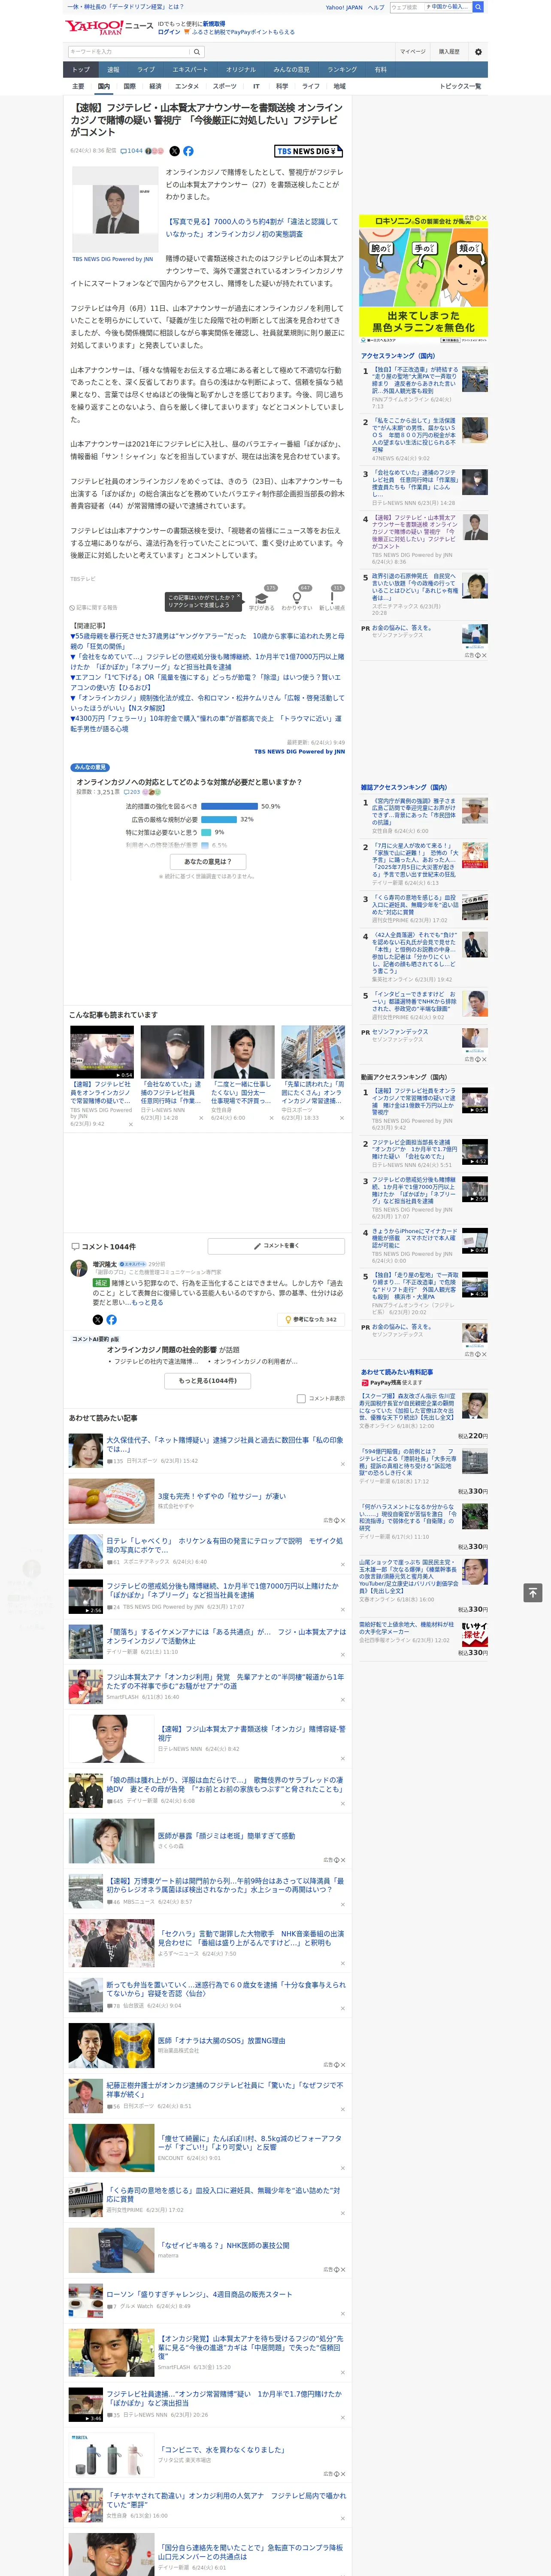The height and width of the screenshot is (2576, 551).
Task: Select the ライブ tab in blue nav
Action: click(x=146, y=70)
